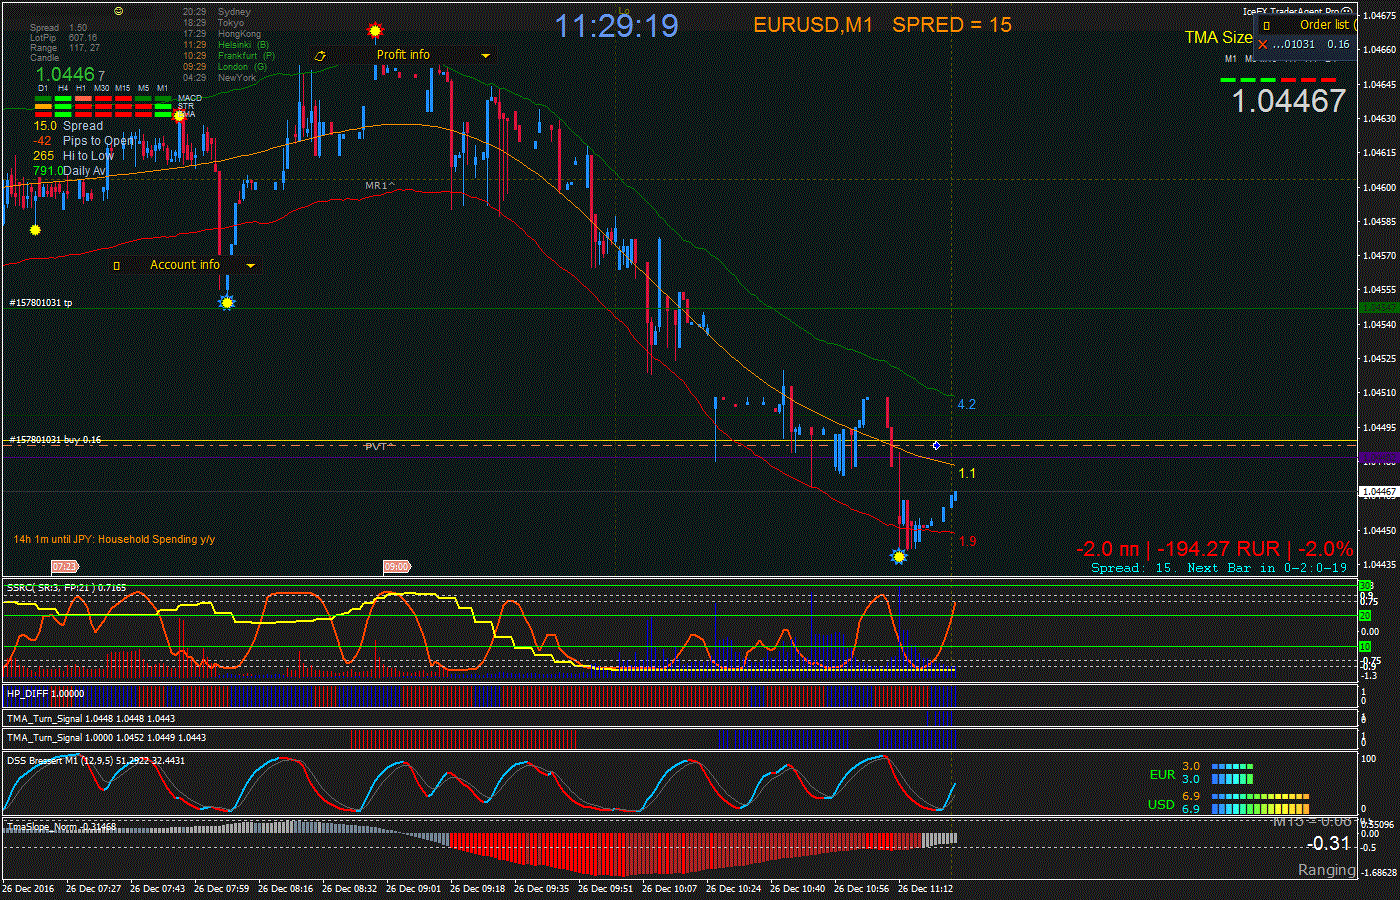Click the Ranging status text

click(1326, 870)
